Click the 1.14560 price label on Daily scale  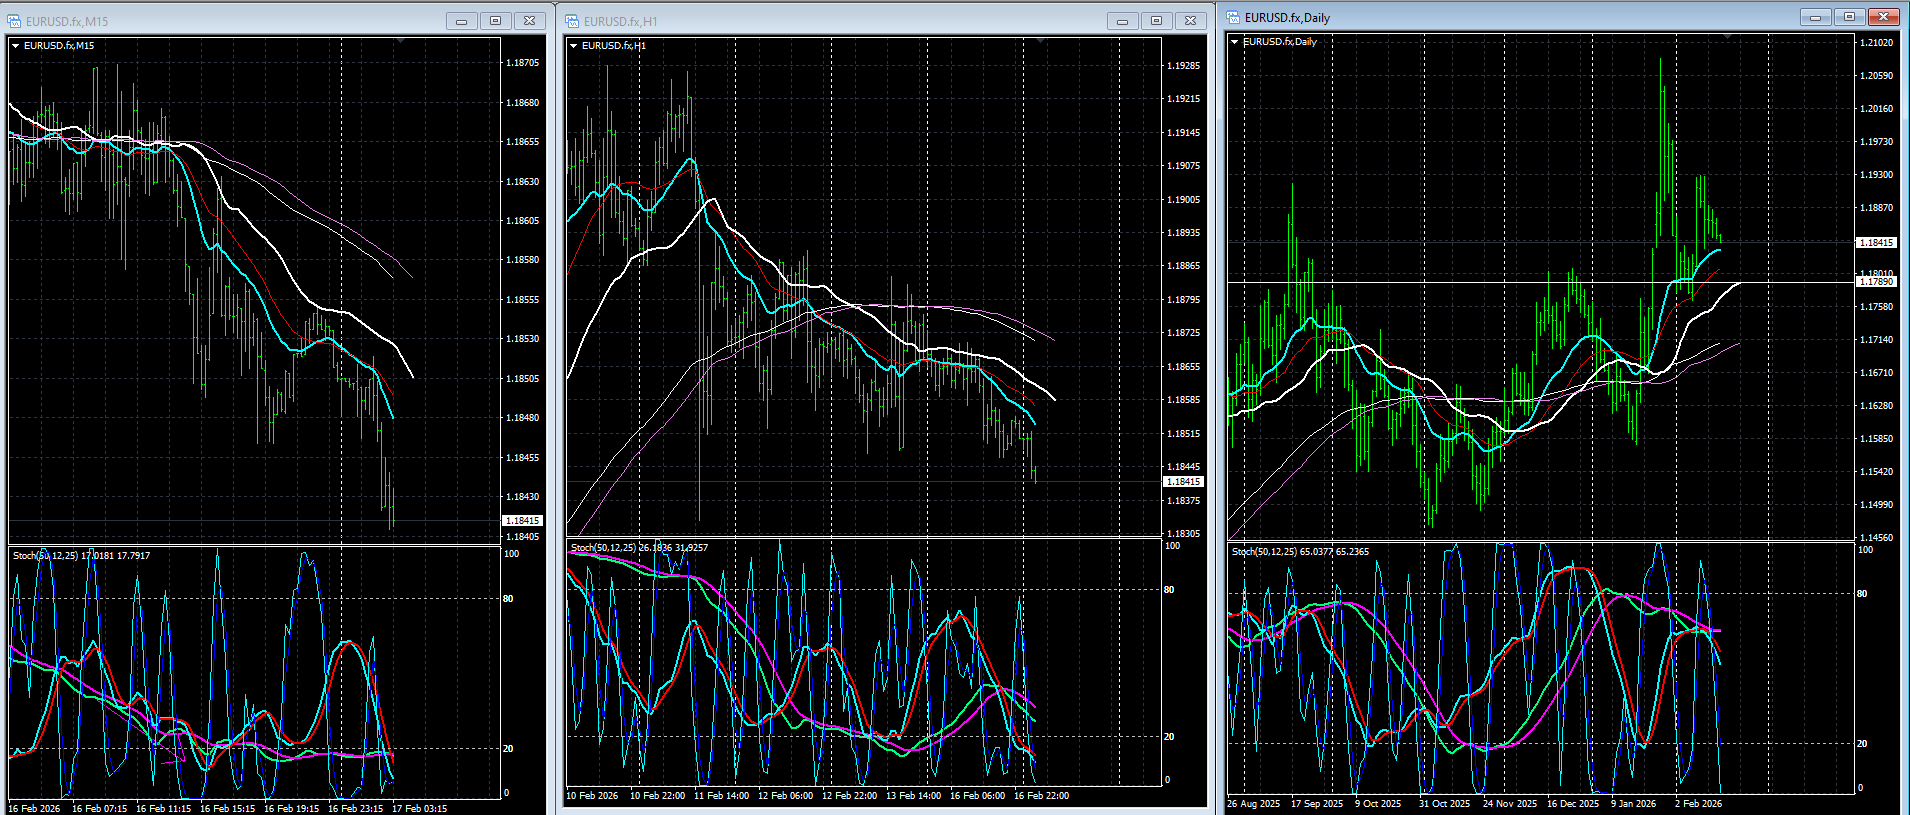(1876, 538)
